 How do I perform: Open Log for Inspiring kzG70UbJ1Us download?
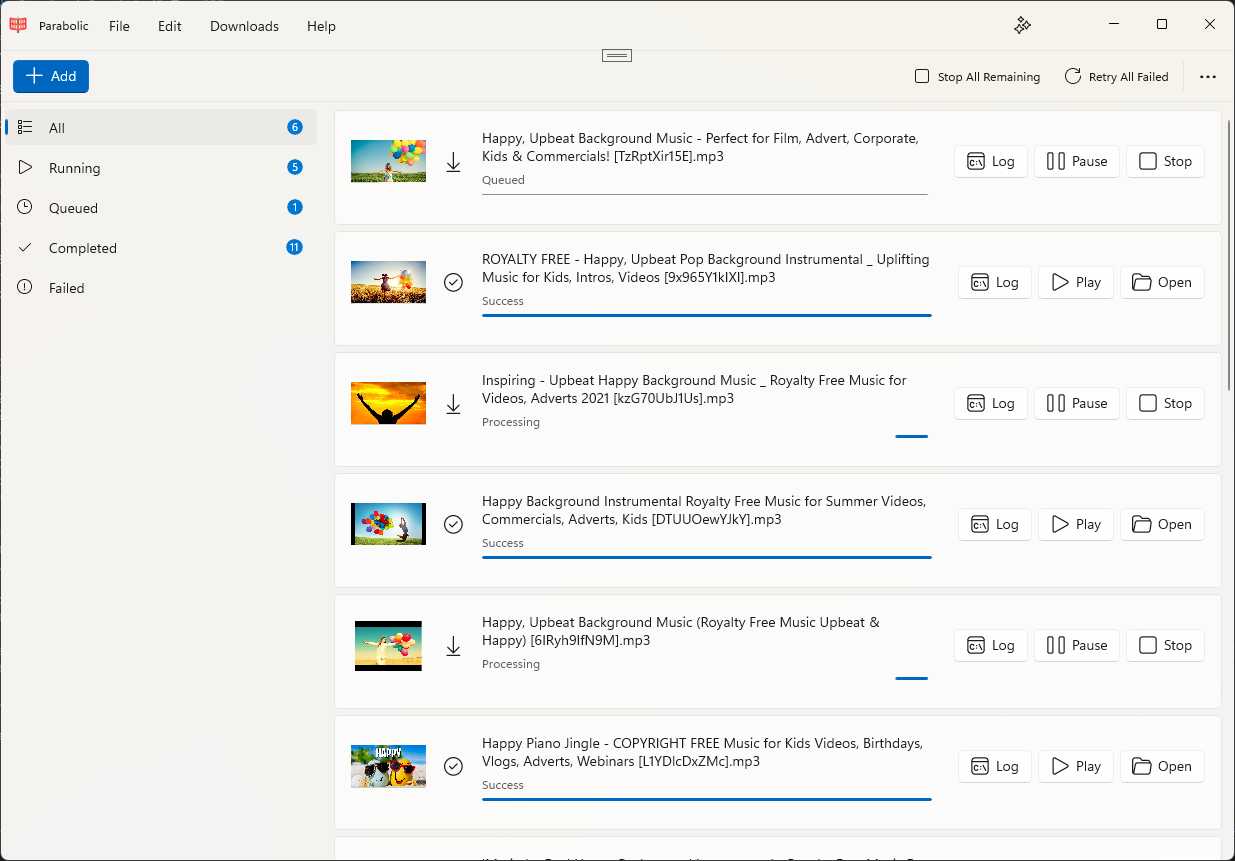pos(991,403)
